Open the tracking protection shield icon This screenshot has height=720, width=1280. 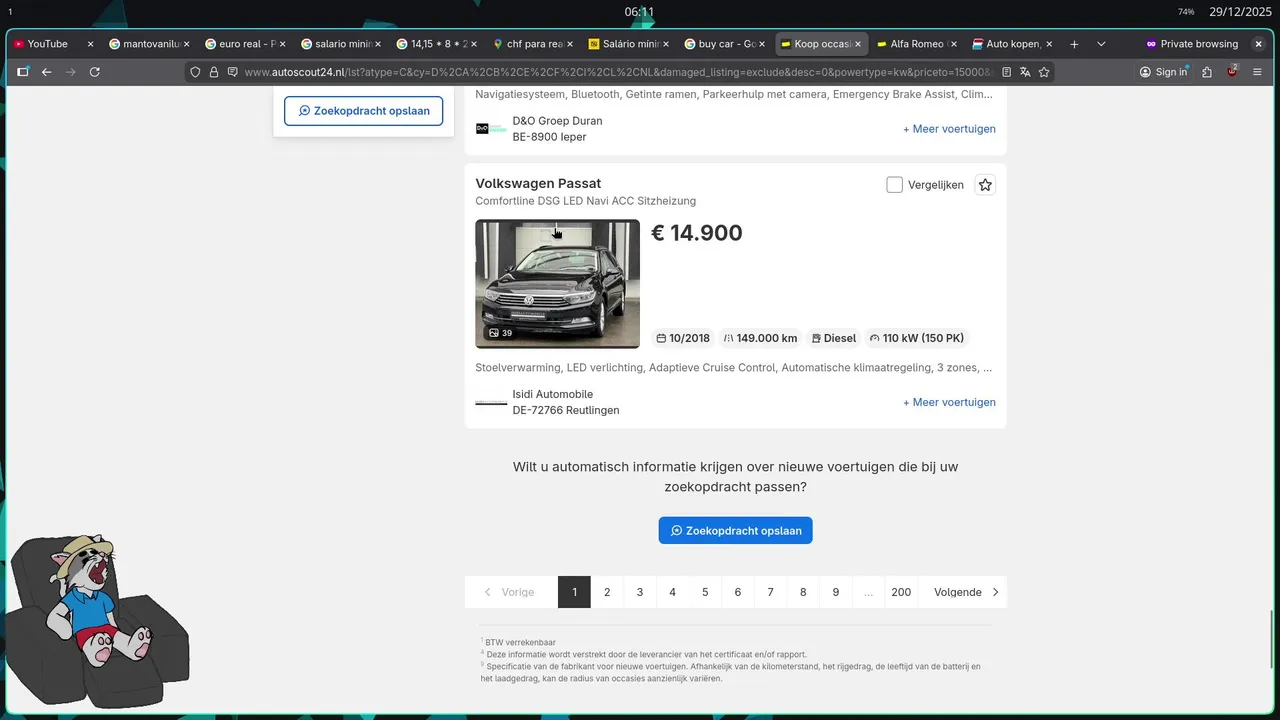click(x=195, y=72)
